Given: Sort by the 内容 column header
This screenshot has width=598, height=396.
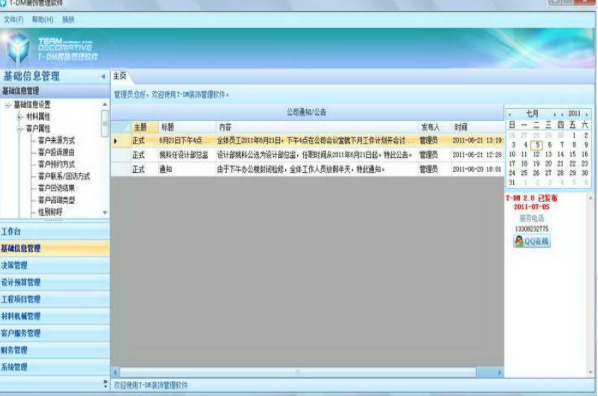Looking at the screenshot, I should [317, 127].
